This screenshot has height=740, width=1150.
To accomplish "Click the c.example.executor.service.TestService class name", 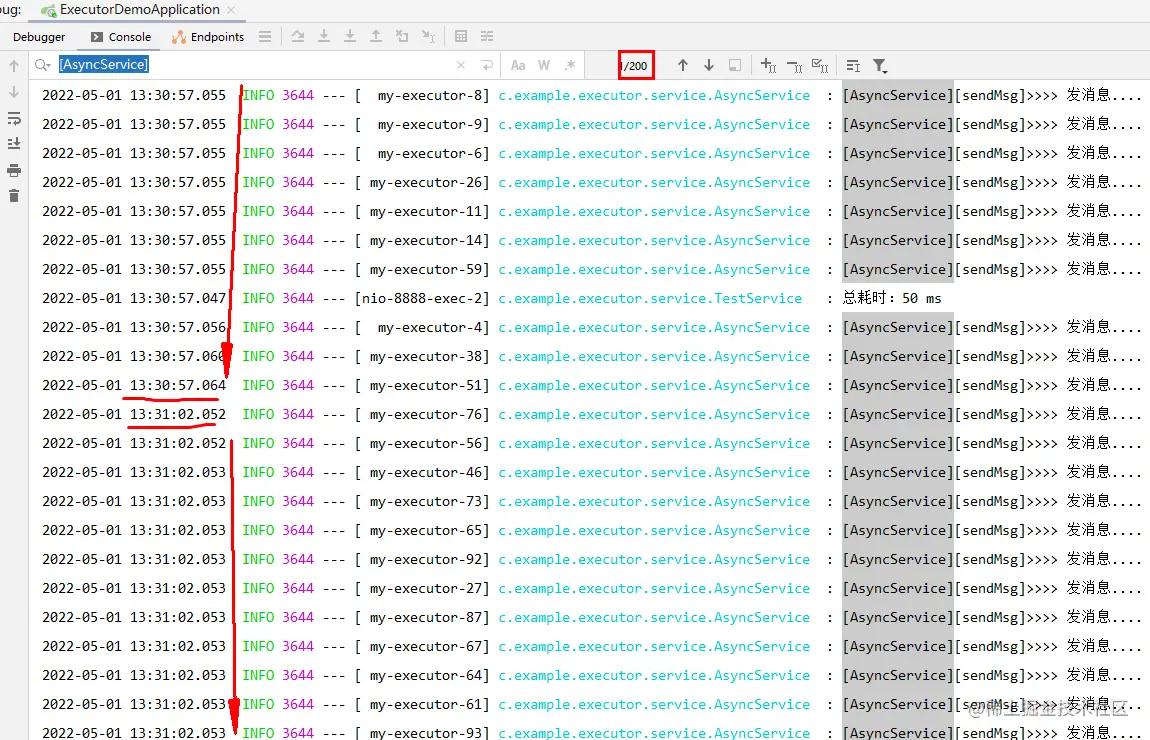I will point(650,298).
